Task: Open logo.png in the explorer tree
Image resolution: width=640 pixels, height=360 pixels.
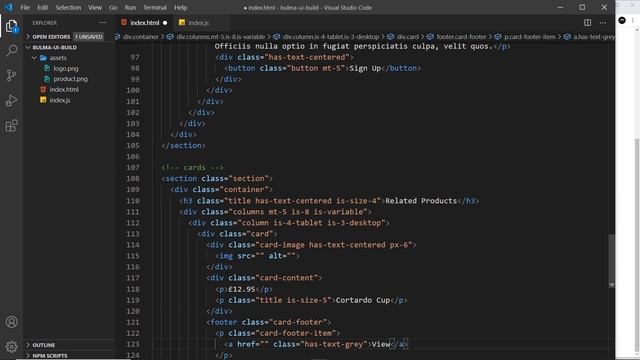Action: pyautogui.click(x=66, y=69)
